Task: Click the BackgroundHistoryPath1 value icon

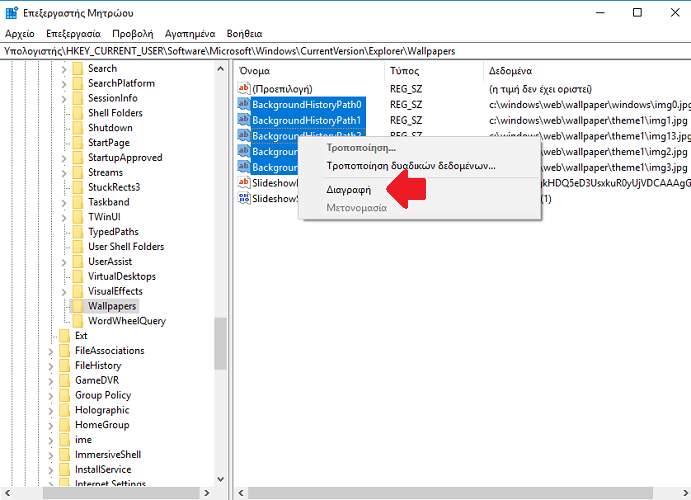Action: tap(243, 121)
